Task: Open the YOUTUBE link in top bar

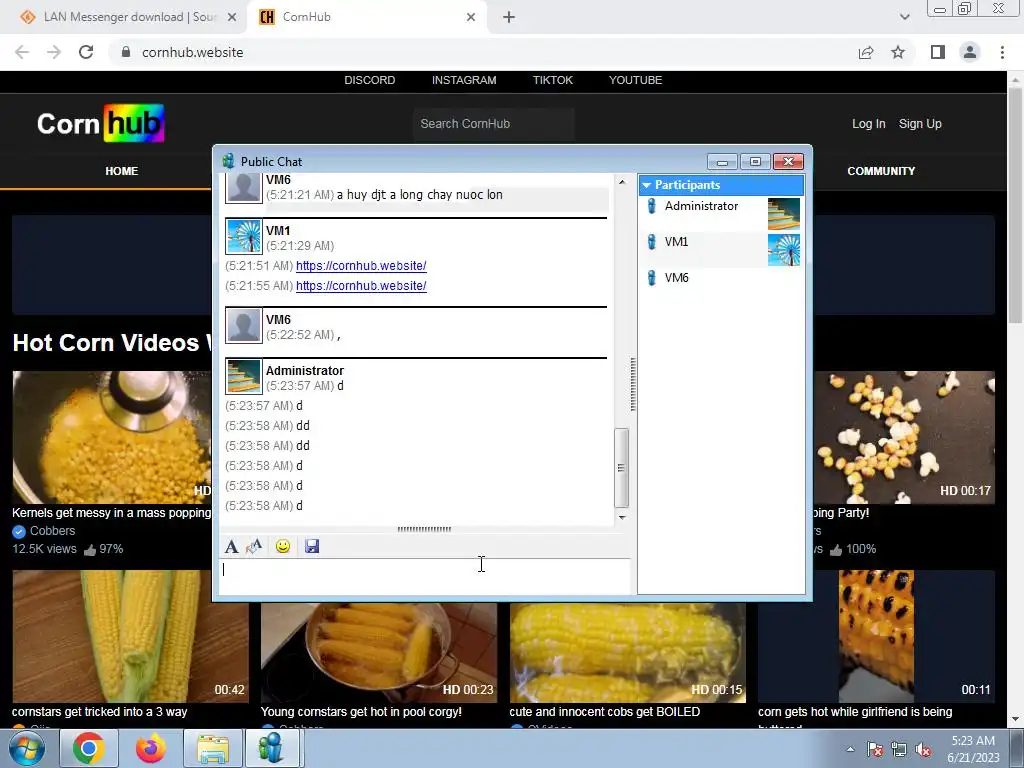Action: point(635,80)
